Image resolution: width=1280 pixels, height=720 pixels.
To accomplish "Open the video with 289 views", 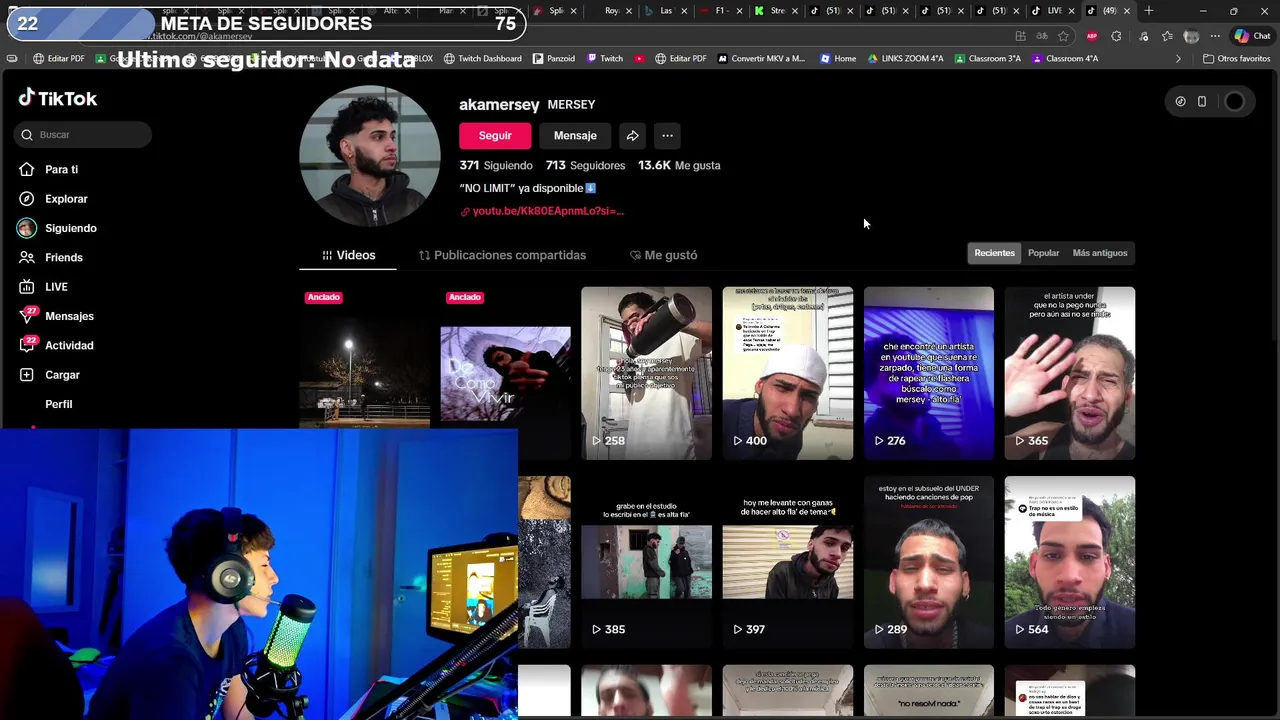I will [x=929, y=562].
